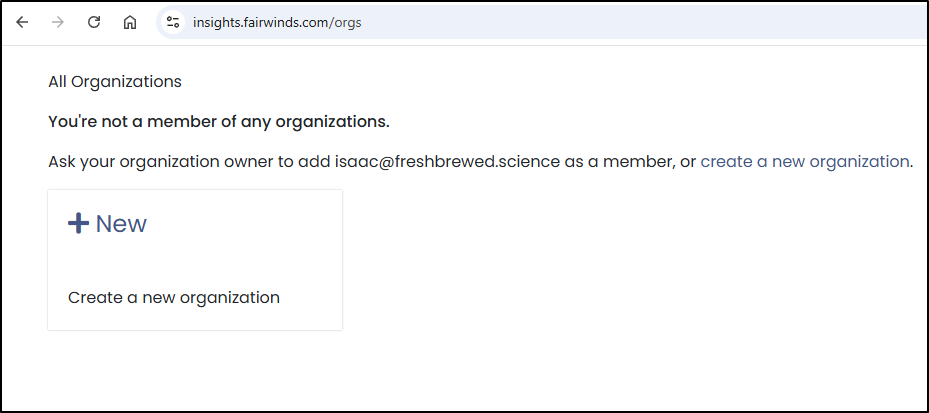Click the 'Create a new organization' card caption
The image size is (929, 413).
[174, 297]
